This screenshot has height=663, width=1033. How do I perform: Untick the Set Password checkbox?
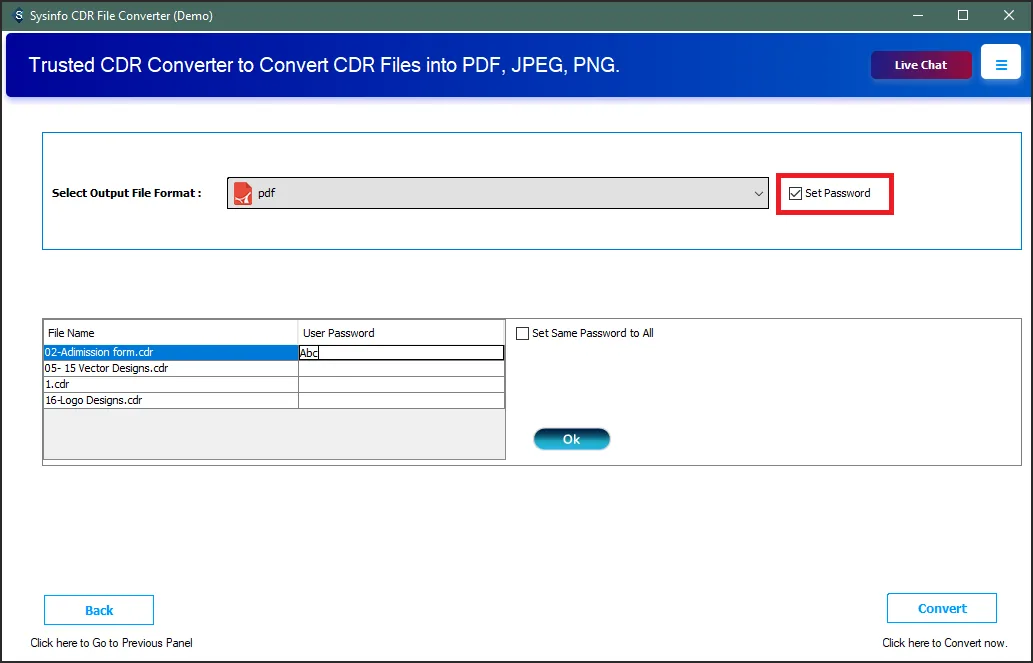[795, 193]
